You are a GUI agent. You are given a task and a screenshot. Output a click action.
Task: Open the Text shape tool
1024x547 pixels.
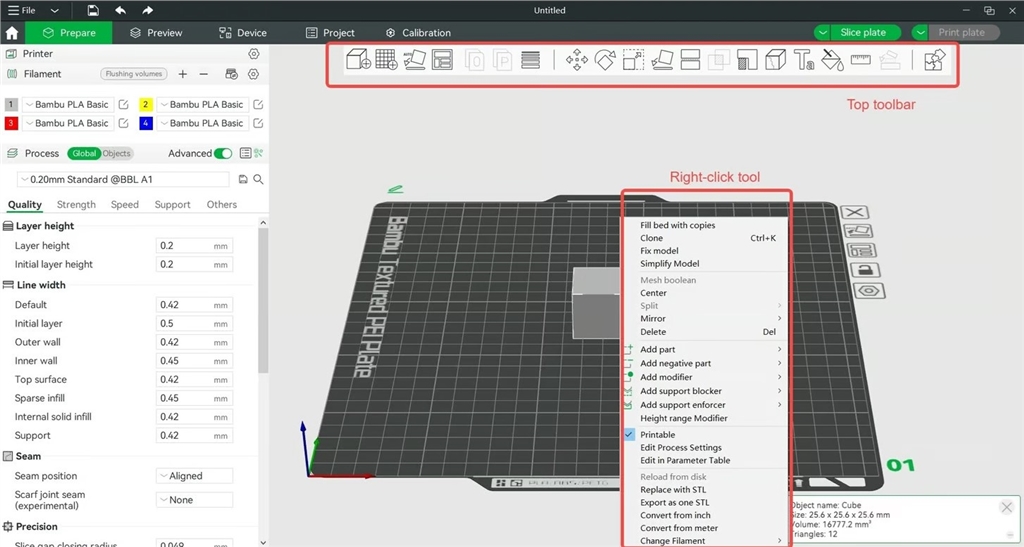(x=804, y=61)
